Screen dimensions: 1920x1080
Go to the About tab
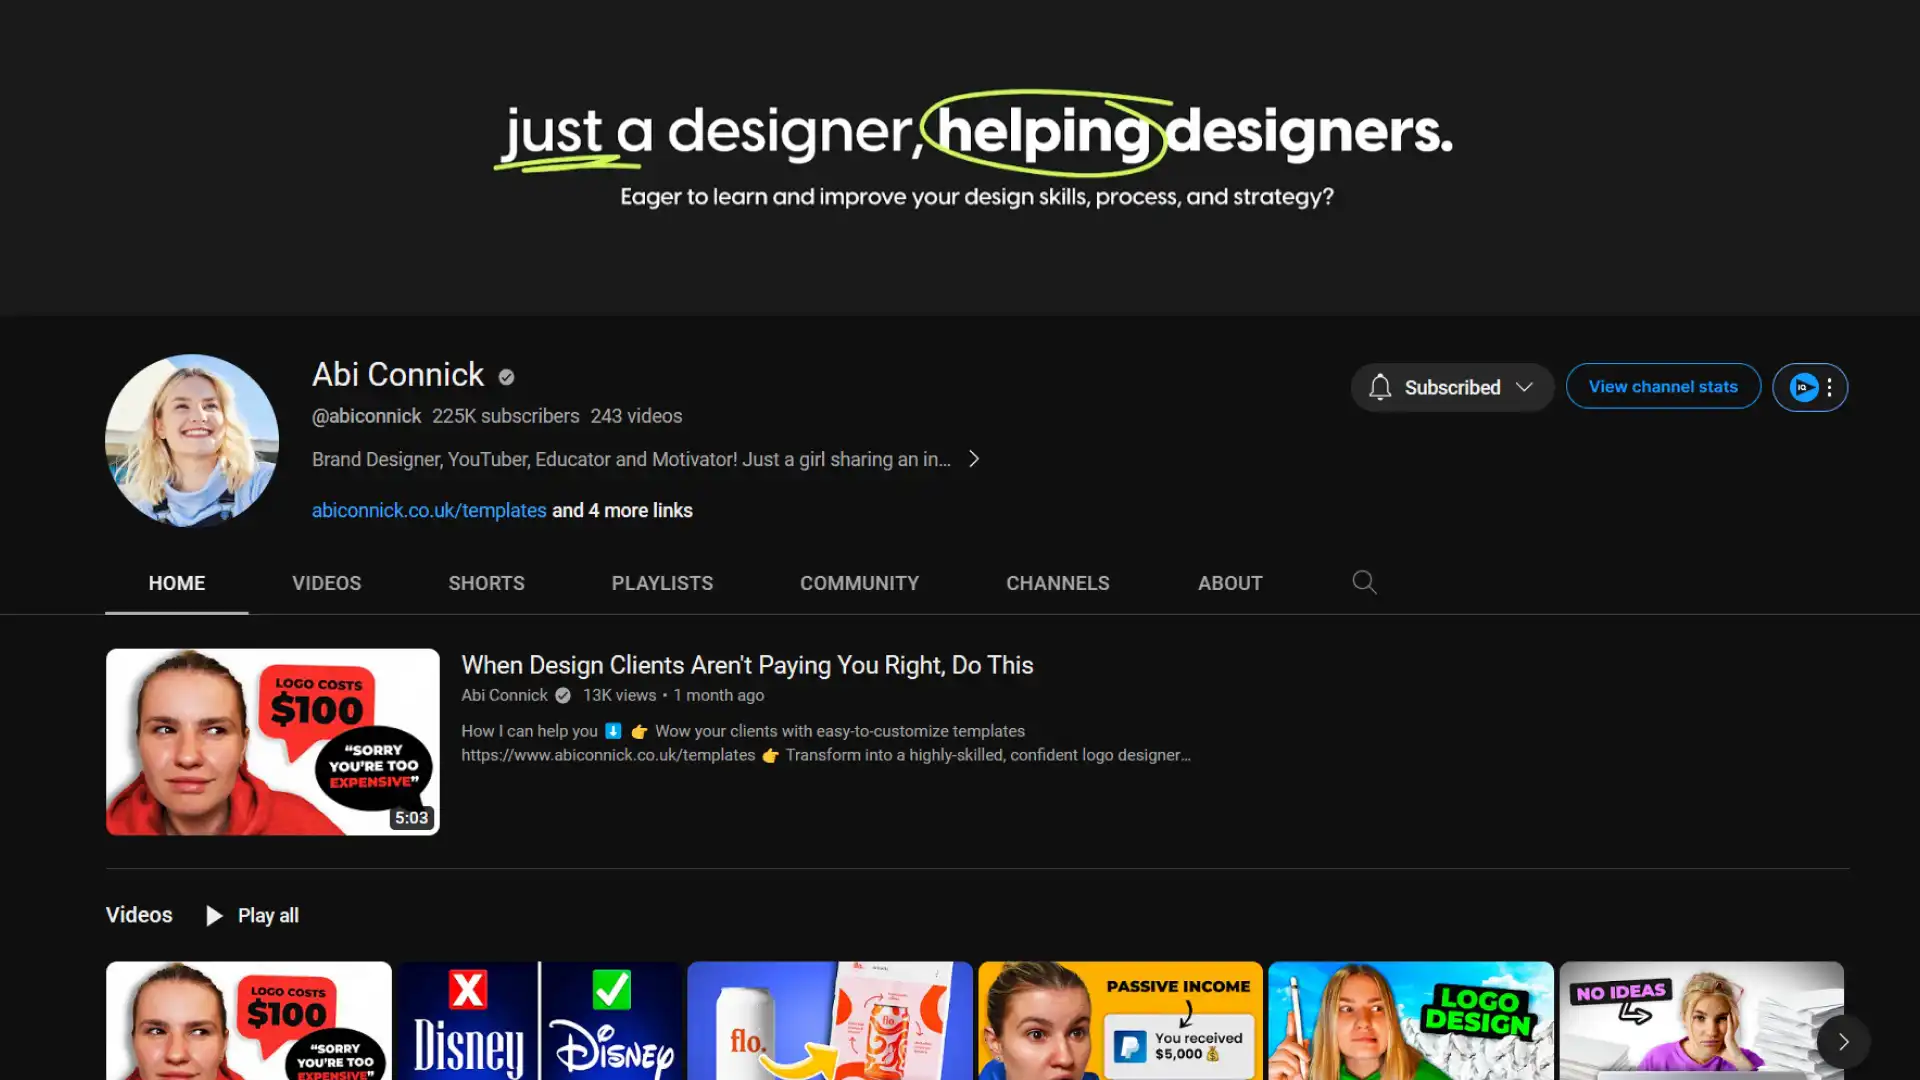pos(1230,583)
